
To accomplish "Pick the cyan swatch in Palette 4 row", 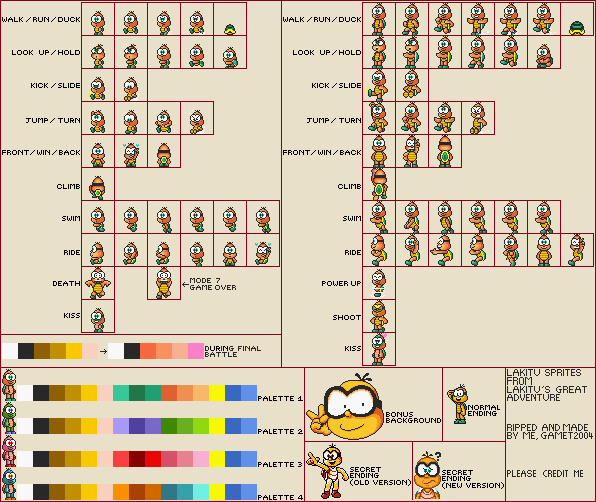I will pyautogui.click(x=201, y=492).
